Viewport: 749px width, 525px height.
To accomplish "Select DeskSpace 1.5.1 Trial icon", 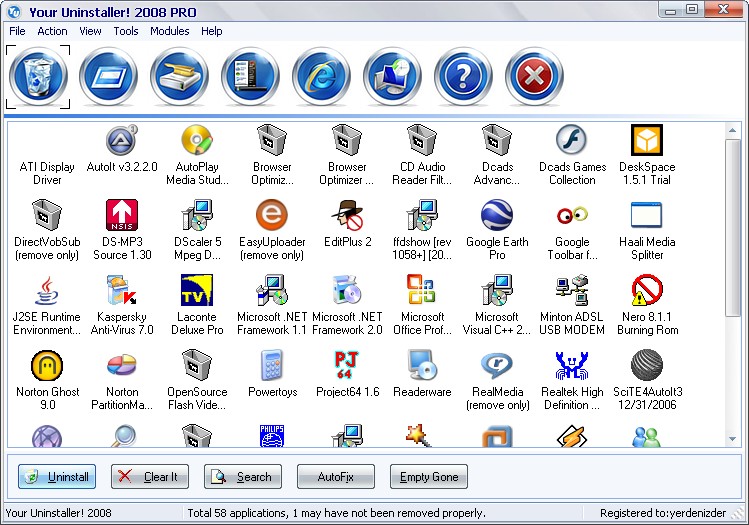I will pos(647,140).
